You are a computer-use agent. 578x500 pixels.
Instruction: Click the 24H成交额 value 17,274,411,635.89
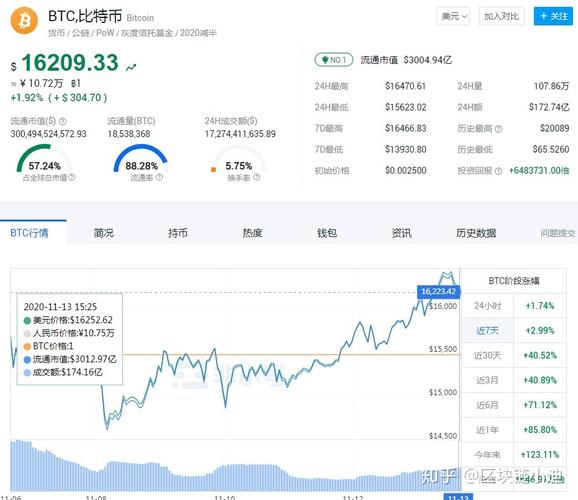240,133
